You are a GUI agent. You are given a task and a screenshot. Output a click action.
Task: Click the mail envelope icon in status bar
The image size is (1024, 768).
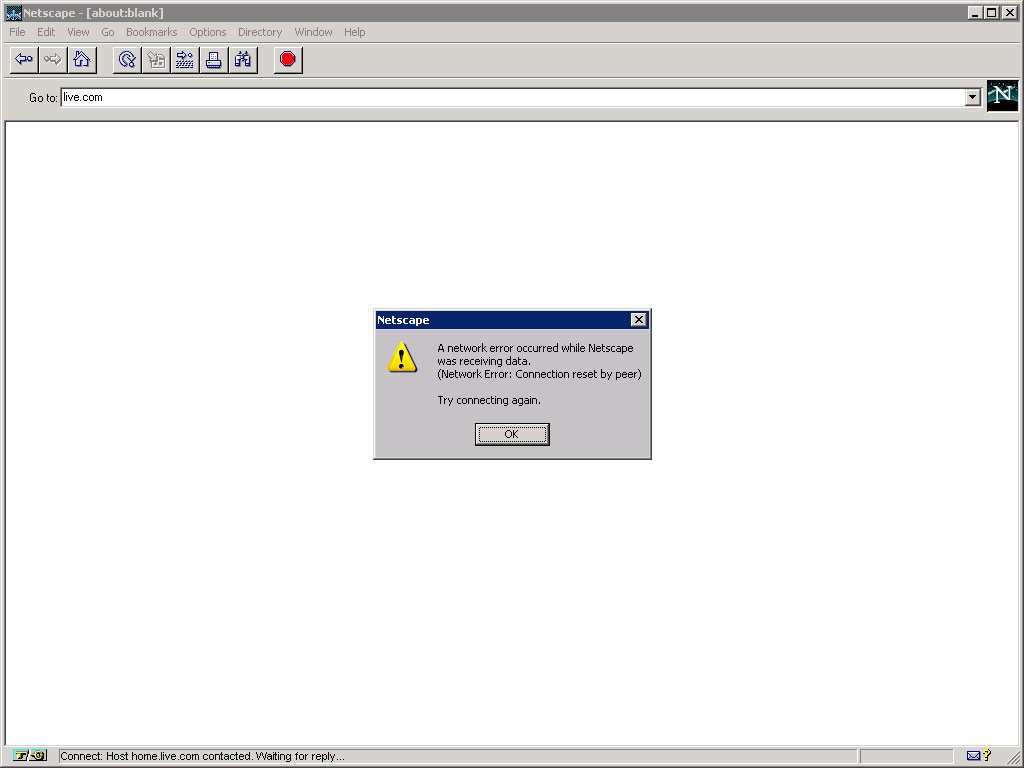coord(973,756)
